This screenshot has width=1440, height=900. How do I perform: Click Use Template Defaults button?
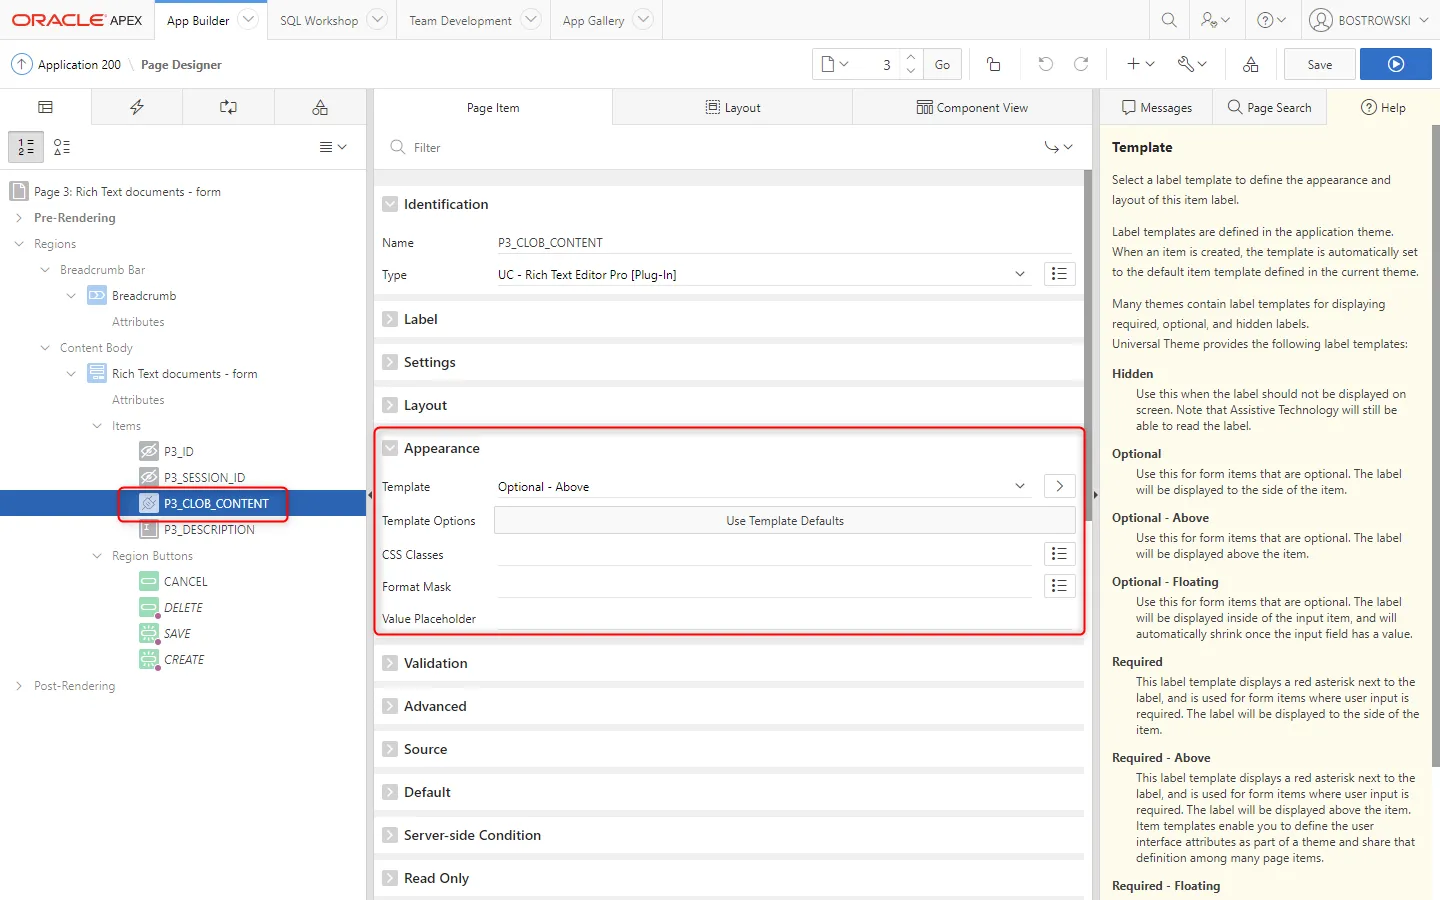785,521
